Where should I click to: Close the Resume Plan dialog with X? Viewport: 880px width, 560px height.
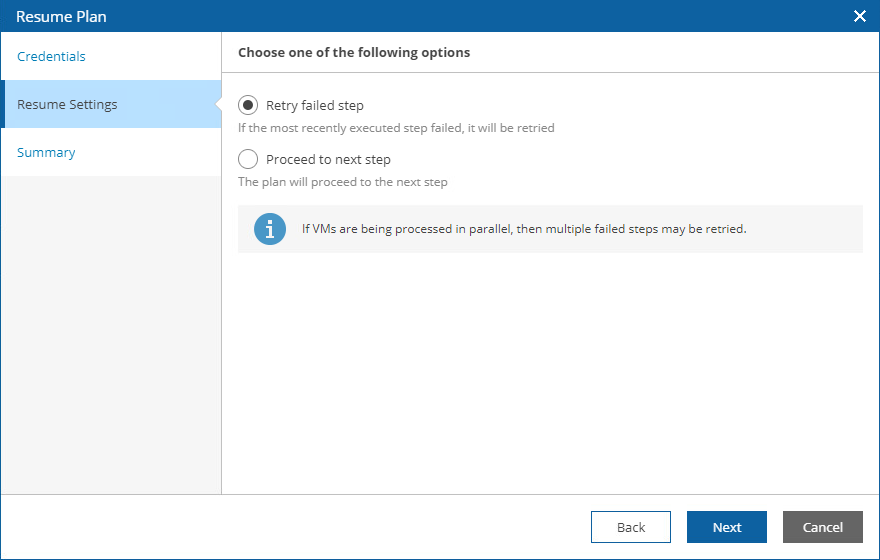tap(859, 16)
